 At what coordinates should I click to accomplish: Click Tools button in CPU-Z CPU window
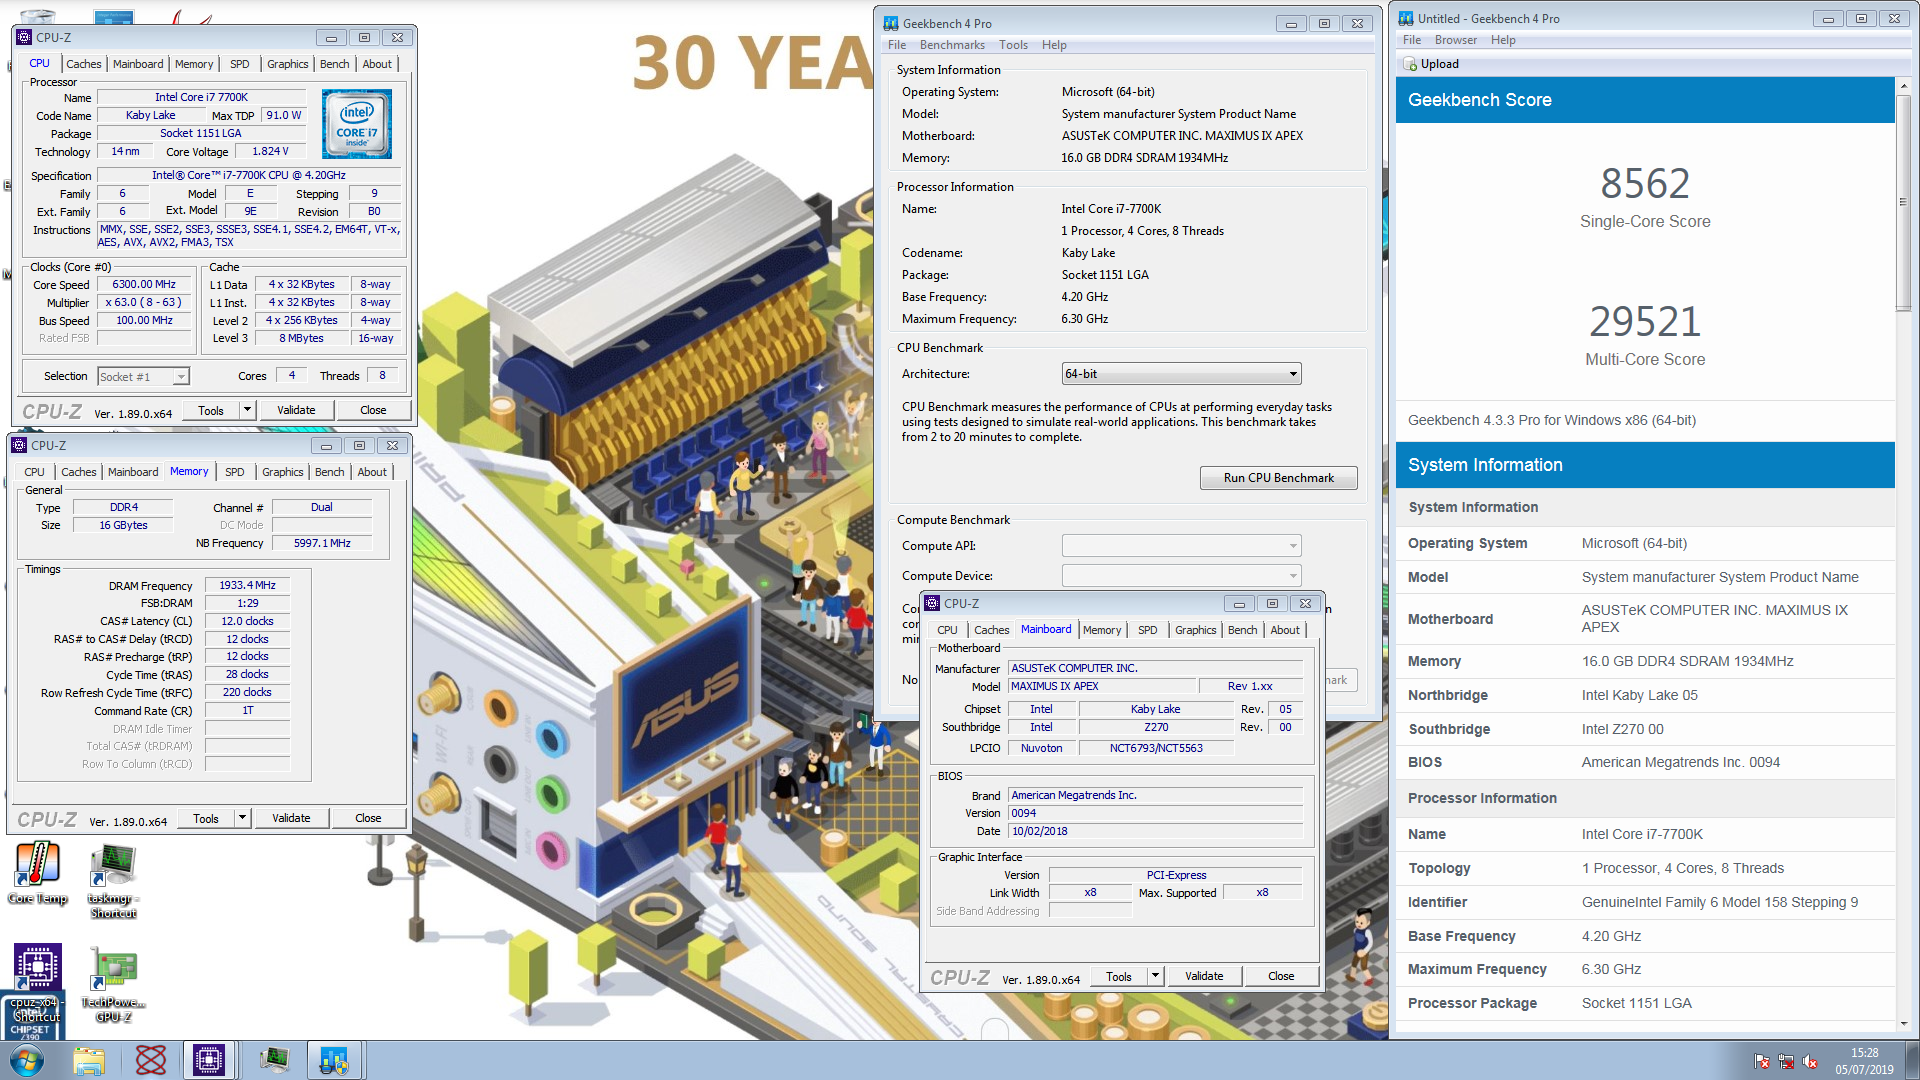[211, 410]
